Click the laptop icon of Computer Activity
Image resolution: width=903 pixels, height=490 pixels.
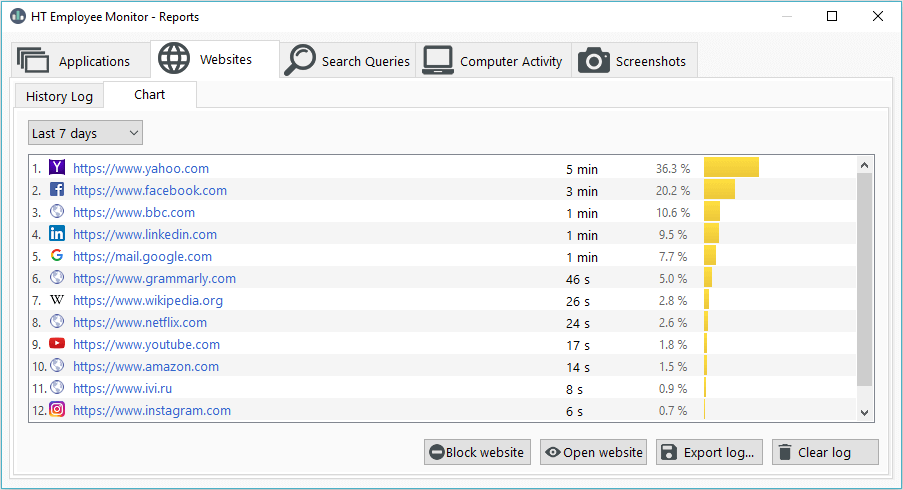pos(438,60)
